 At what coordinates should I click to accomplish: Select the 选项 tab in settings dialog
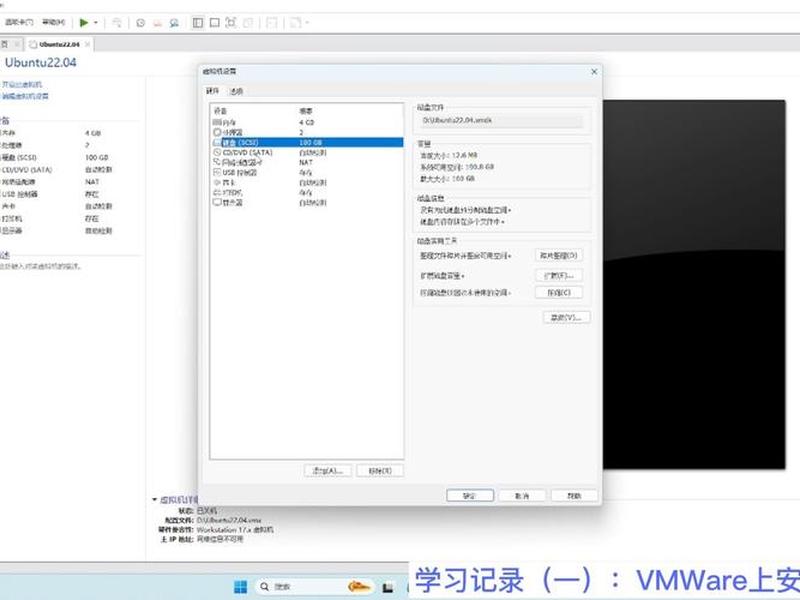click(236, 91)
